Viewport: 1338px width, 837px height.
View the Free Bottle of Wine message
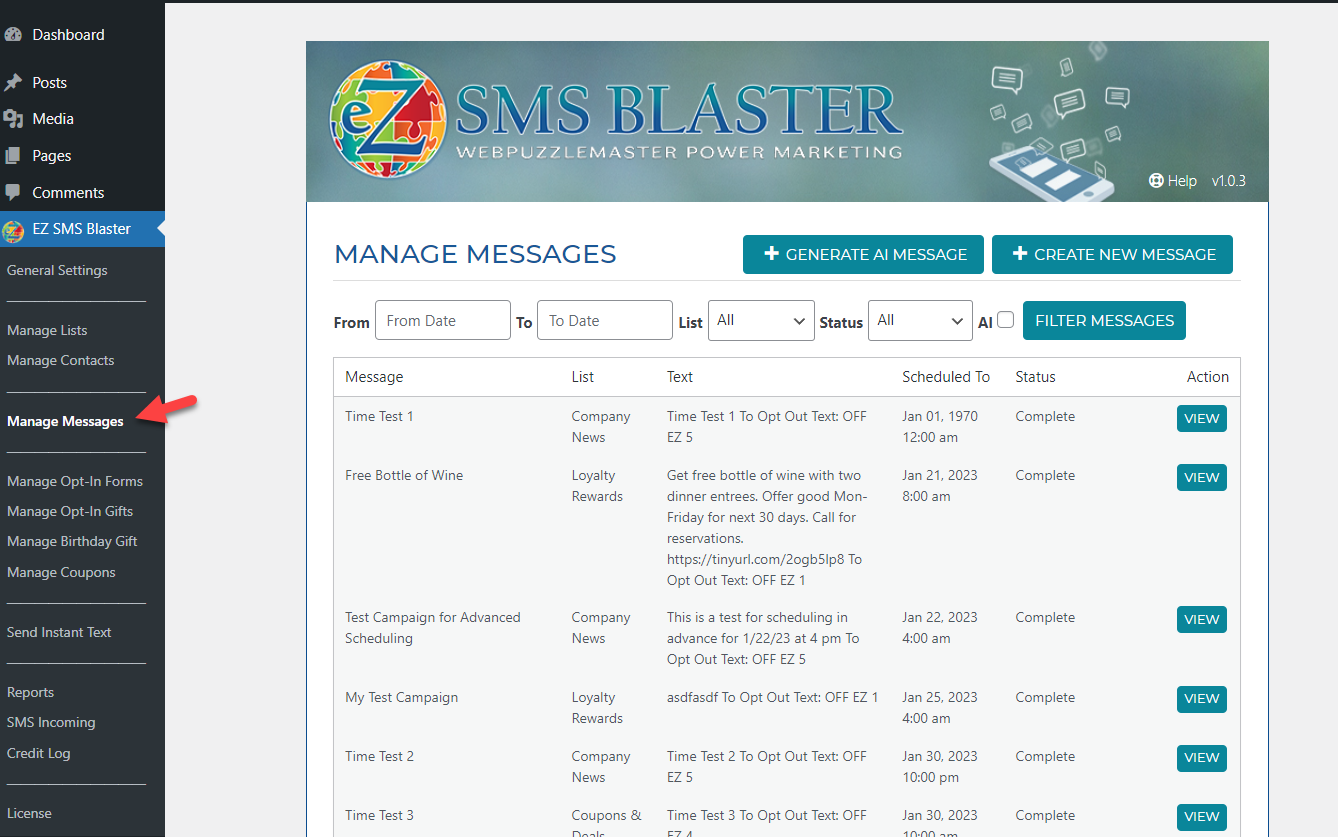click(1201, 478)
